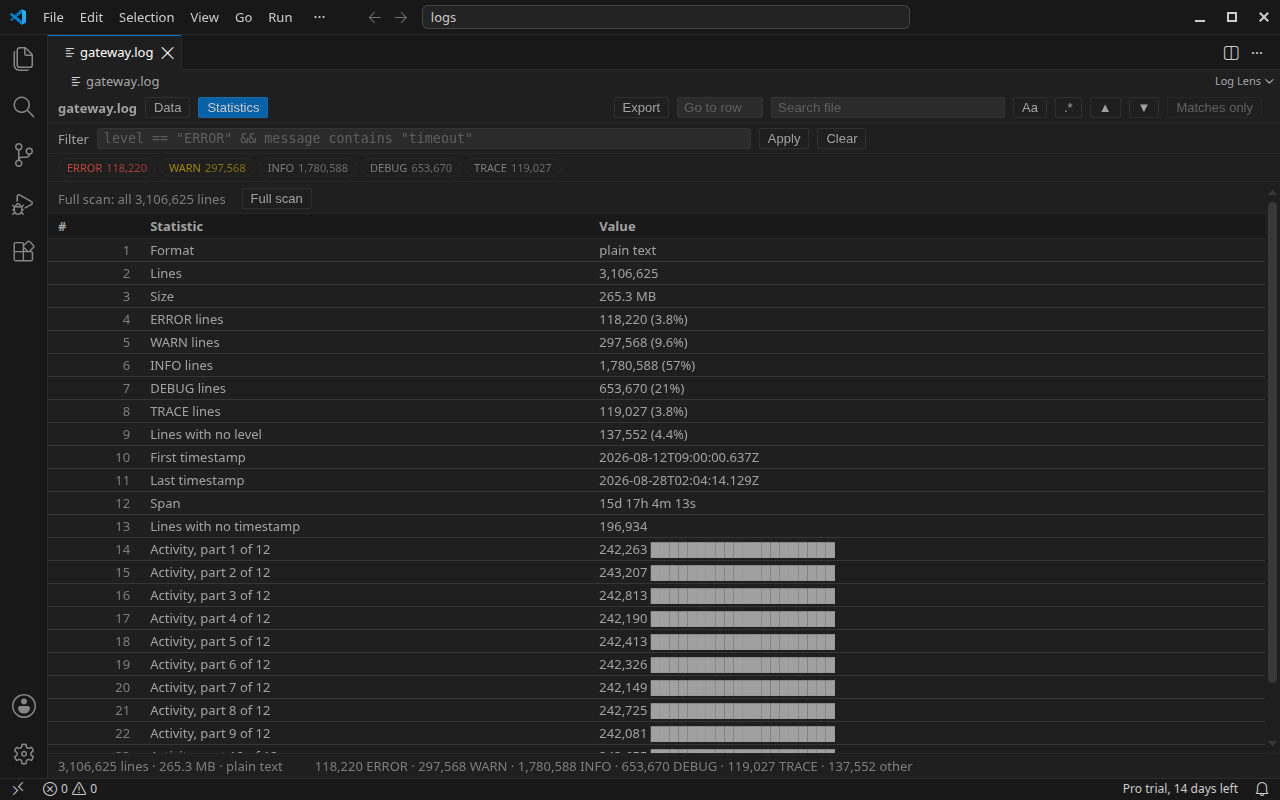Click the Activity part 1 of 12 bar
Viewport: 1280px width, 800px height.
(743, 549)
